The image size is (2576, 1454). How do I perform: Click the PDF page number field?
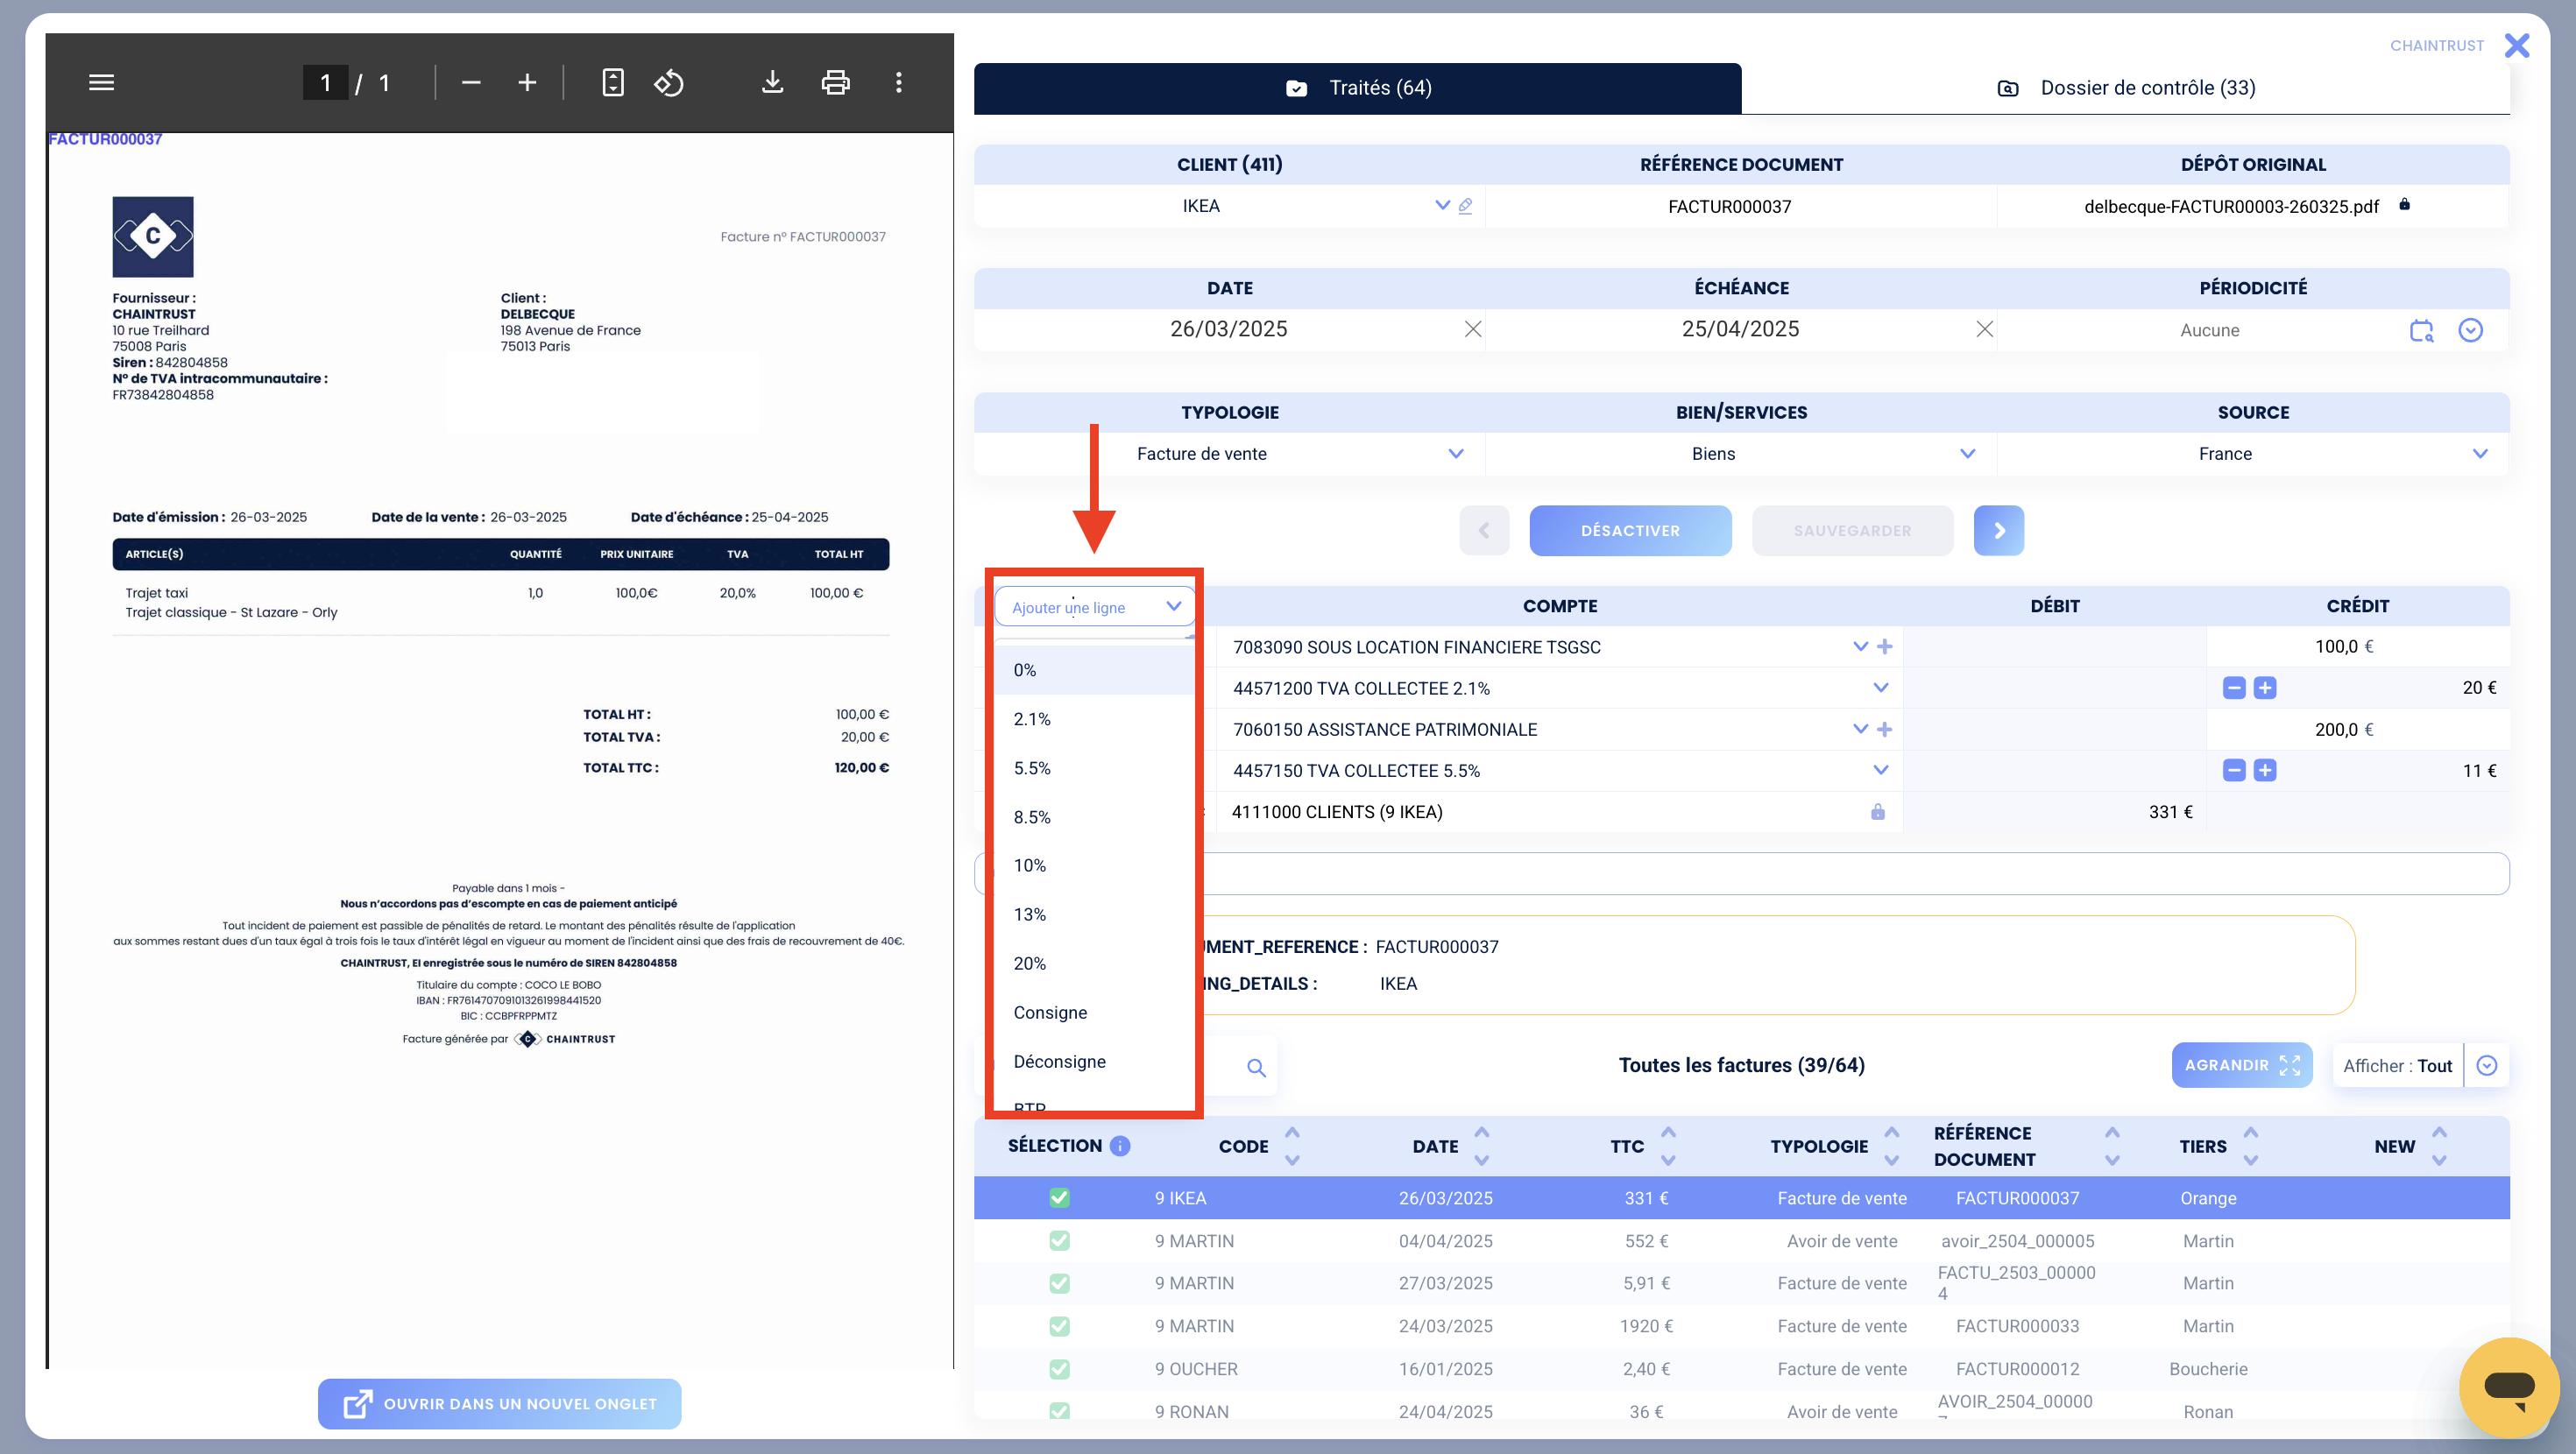[325, 82]
